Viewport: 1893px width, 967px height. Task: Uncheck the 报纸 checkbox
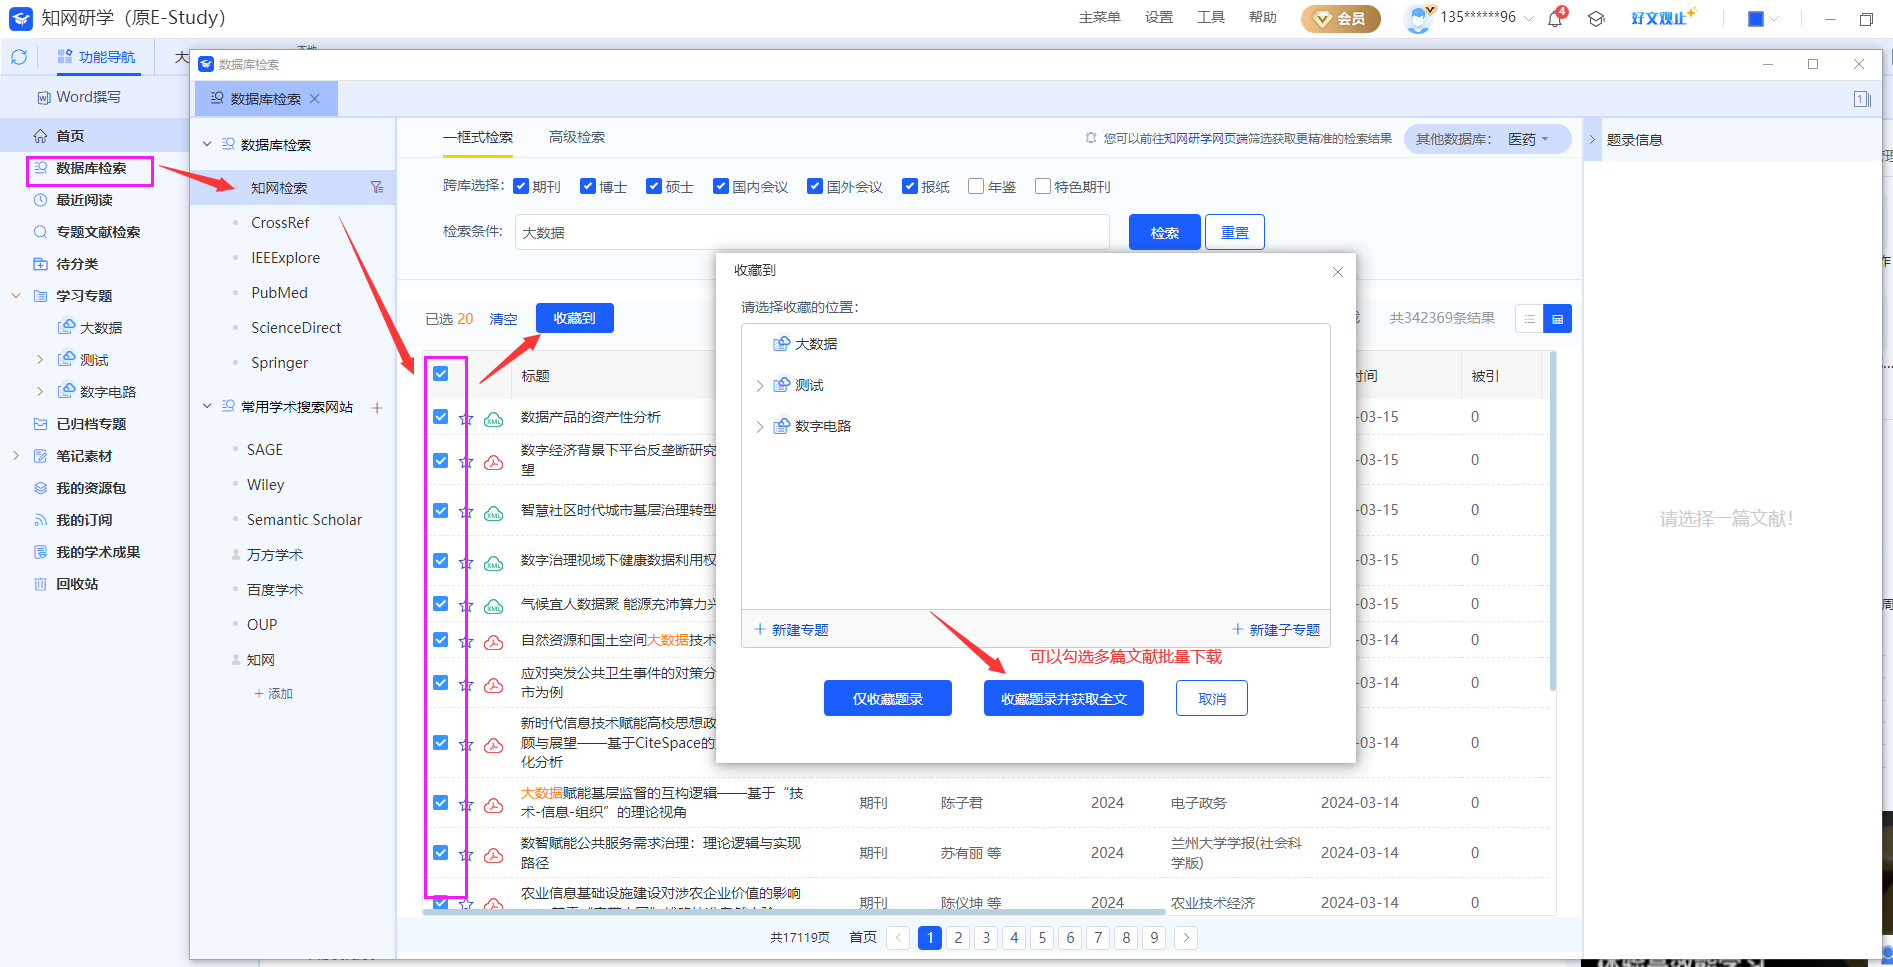coord(910,186)
